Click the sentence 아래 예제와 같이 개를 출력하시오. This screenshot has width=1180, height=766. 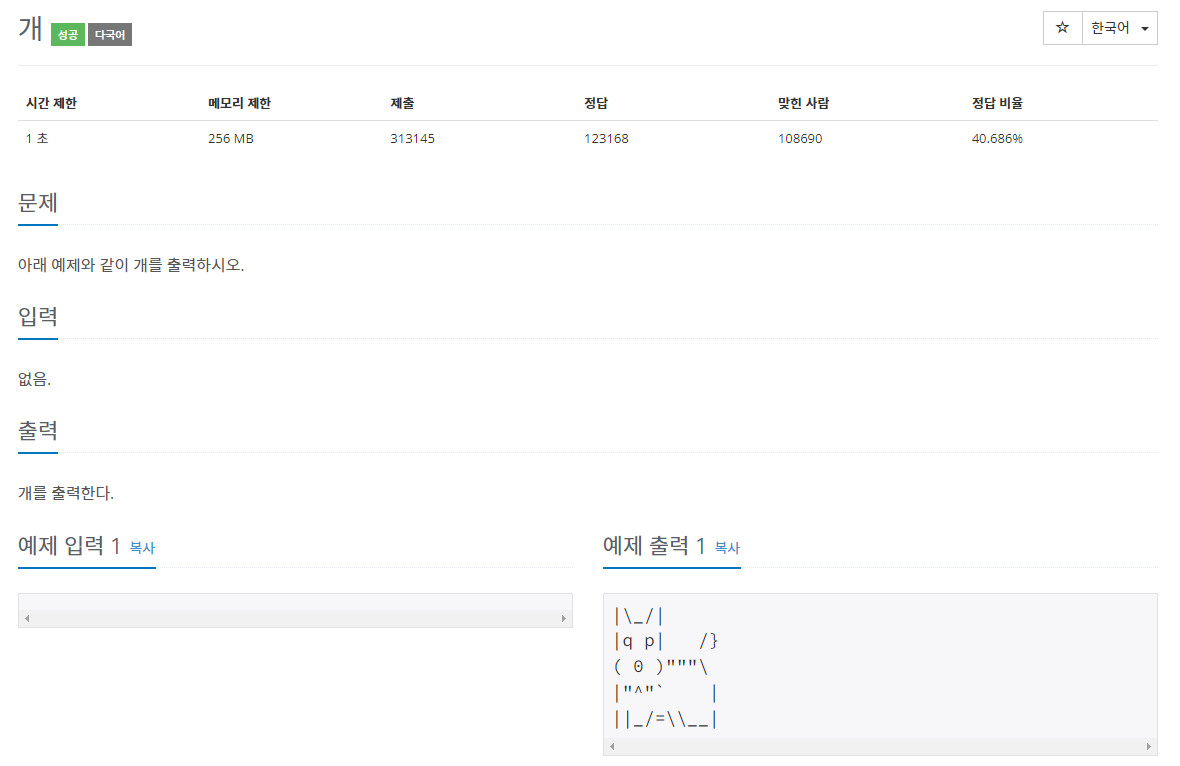click(x=131, y=265)
